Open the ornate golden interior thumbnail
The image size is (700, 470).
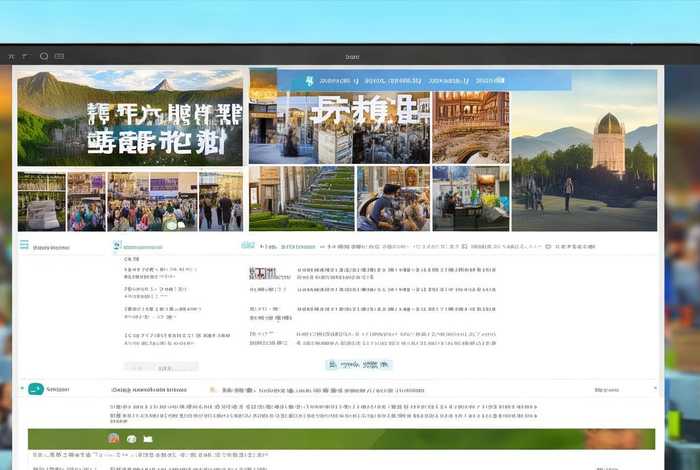pyautogui.click(x=471, y=127)
